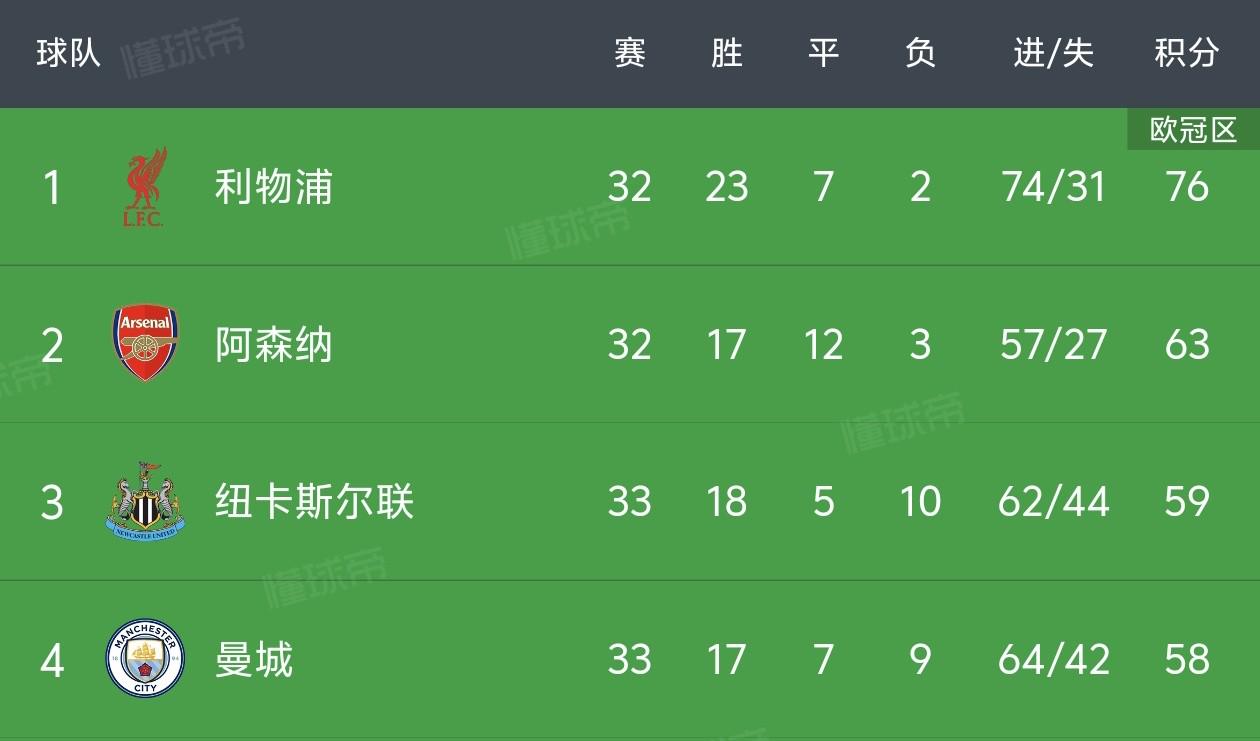1260x741 pixels.
Task: Select the 纽卡斯尔联 team name
Action: 314,501
